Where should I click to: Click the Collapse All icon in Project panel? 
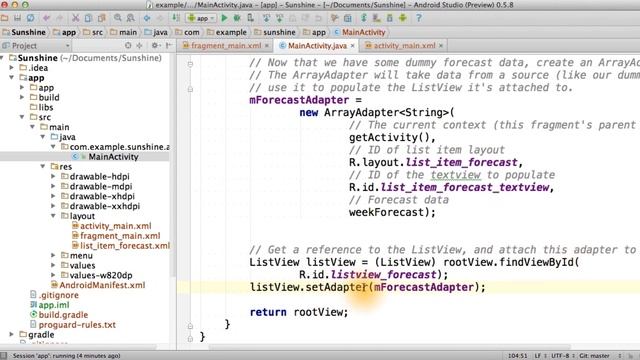[x=139, y=46]
